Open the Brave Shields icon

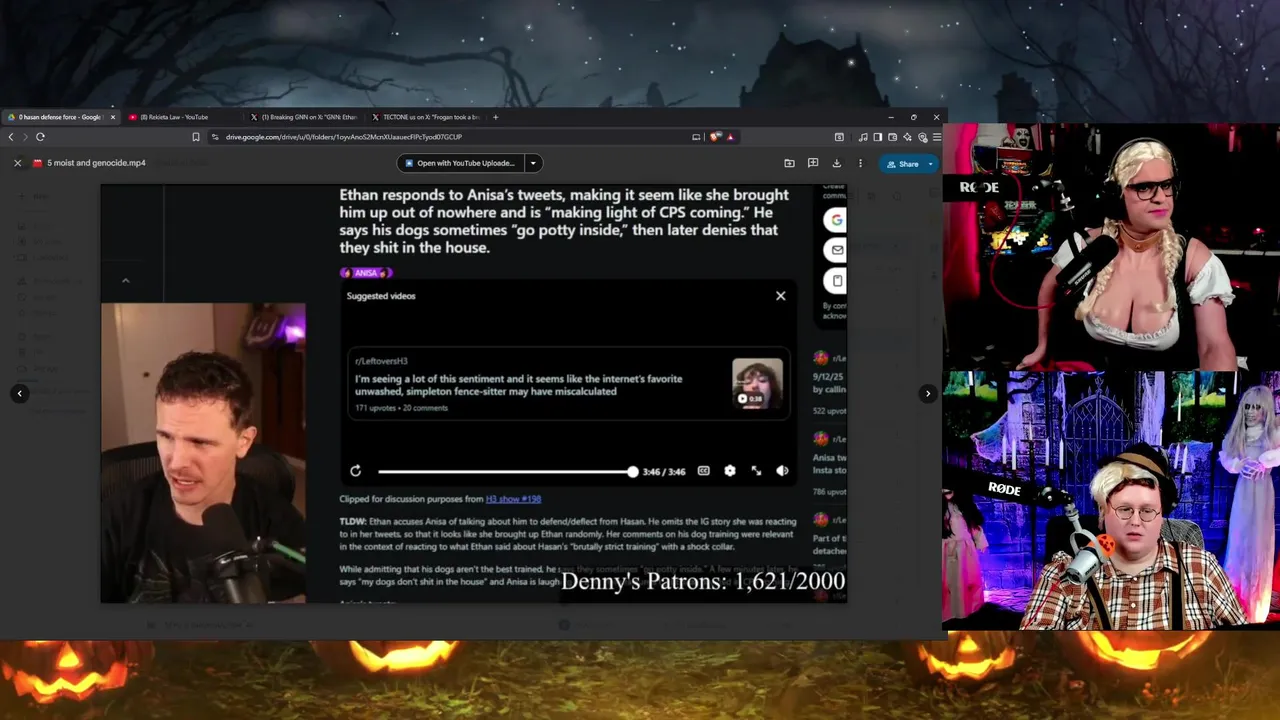tap(715, 137)
